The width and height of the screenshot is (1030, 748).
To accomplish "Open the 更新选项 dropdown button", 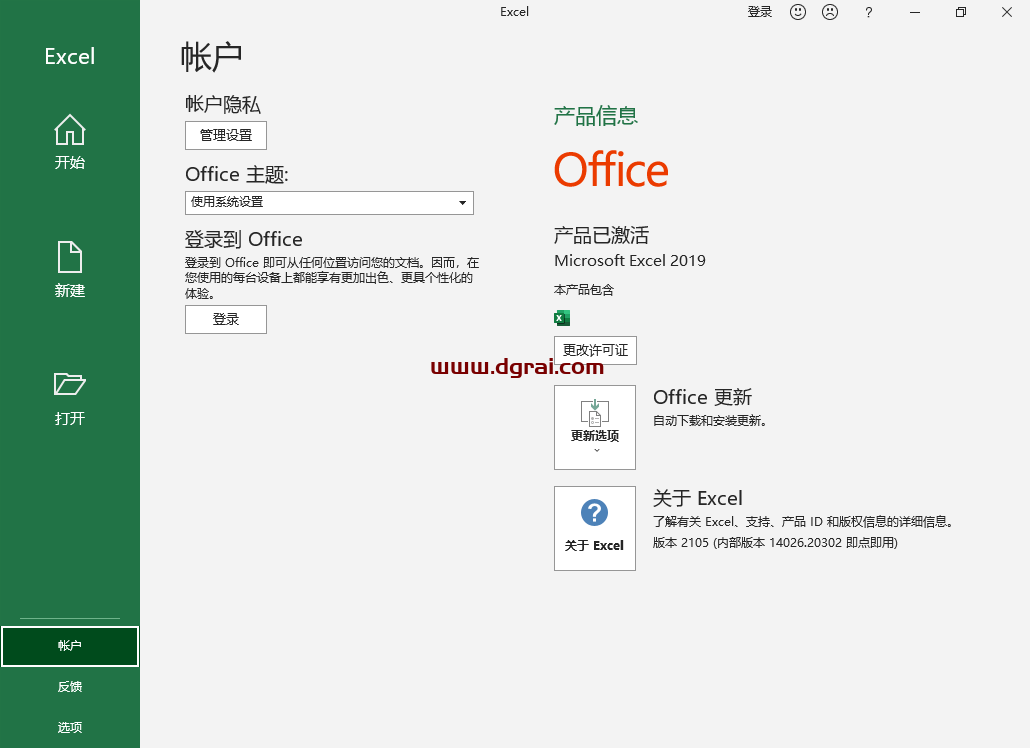I will (x=595, y=428).
